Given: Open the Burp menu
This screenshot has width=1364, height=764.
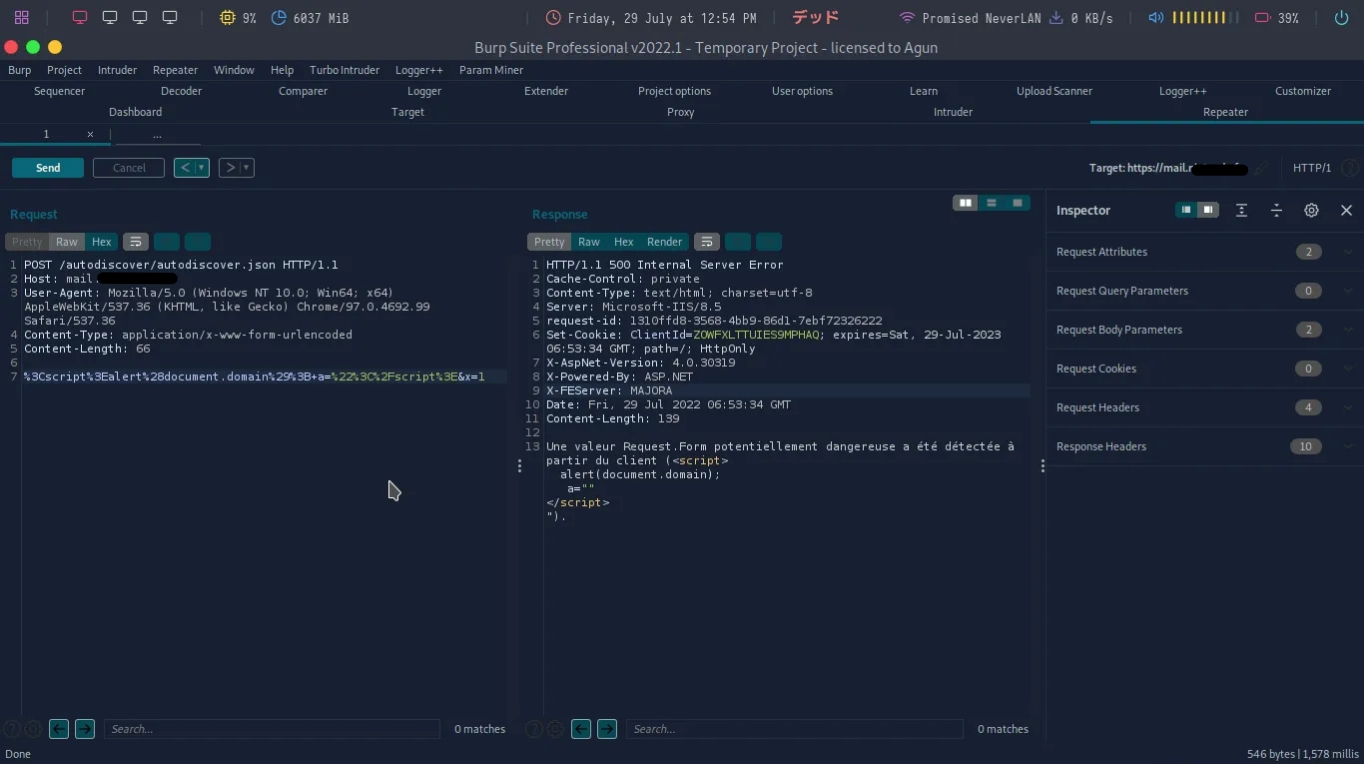Looking at the screenshot, I should click(x=19, y=70).
